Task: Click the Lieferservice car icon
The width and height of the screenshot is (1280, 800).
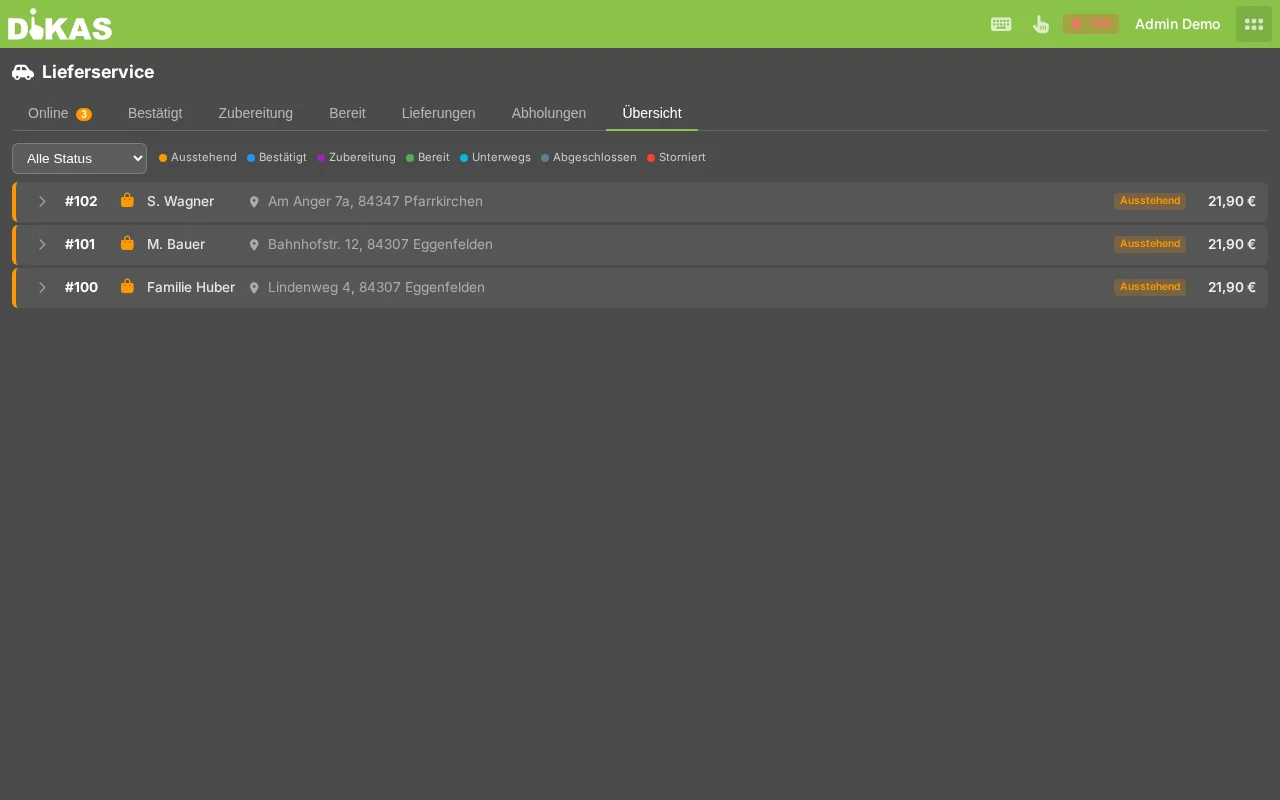Action: pos(23,72)
